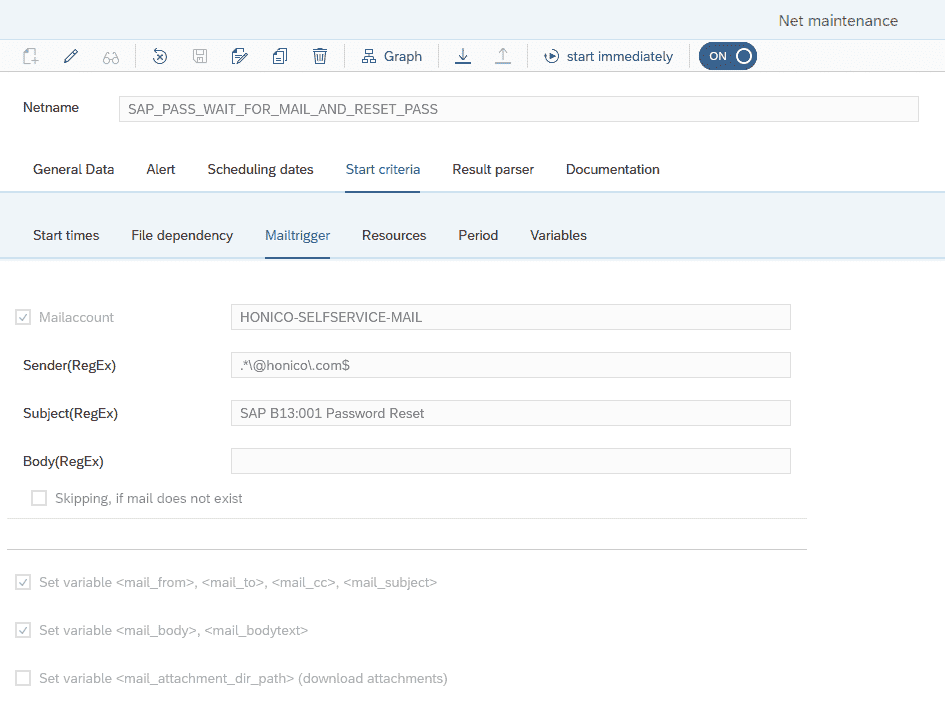Click the trash delete icon
Viewport: 945px width, 703px height.
pyautogui.click(x=320, y=57)
